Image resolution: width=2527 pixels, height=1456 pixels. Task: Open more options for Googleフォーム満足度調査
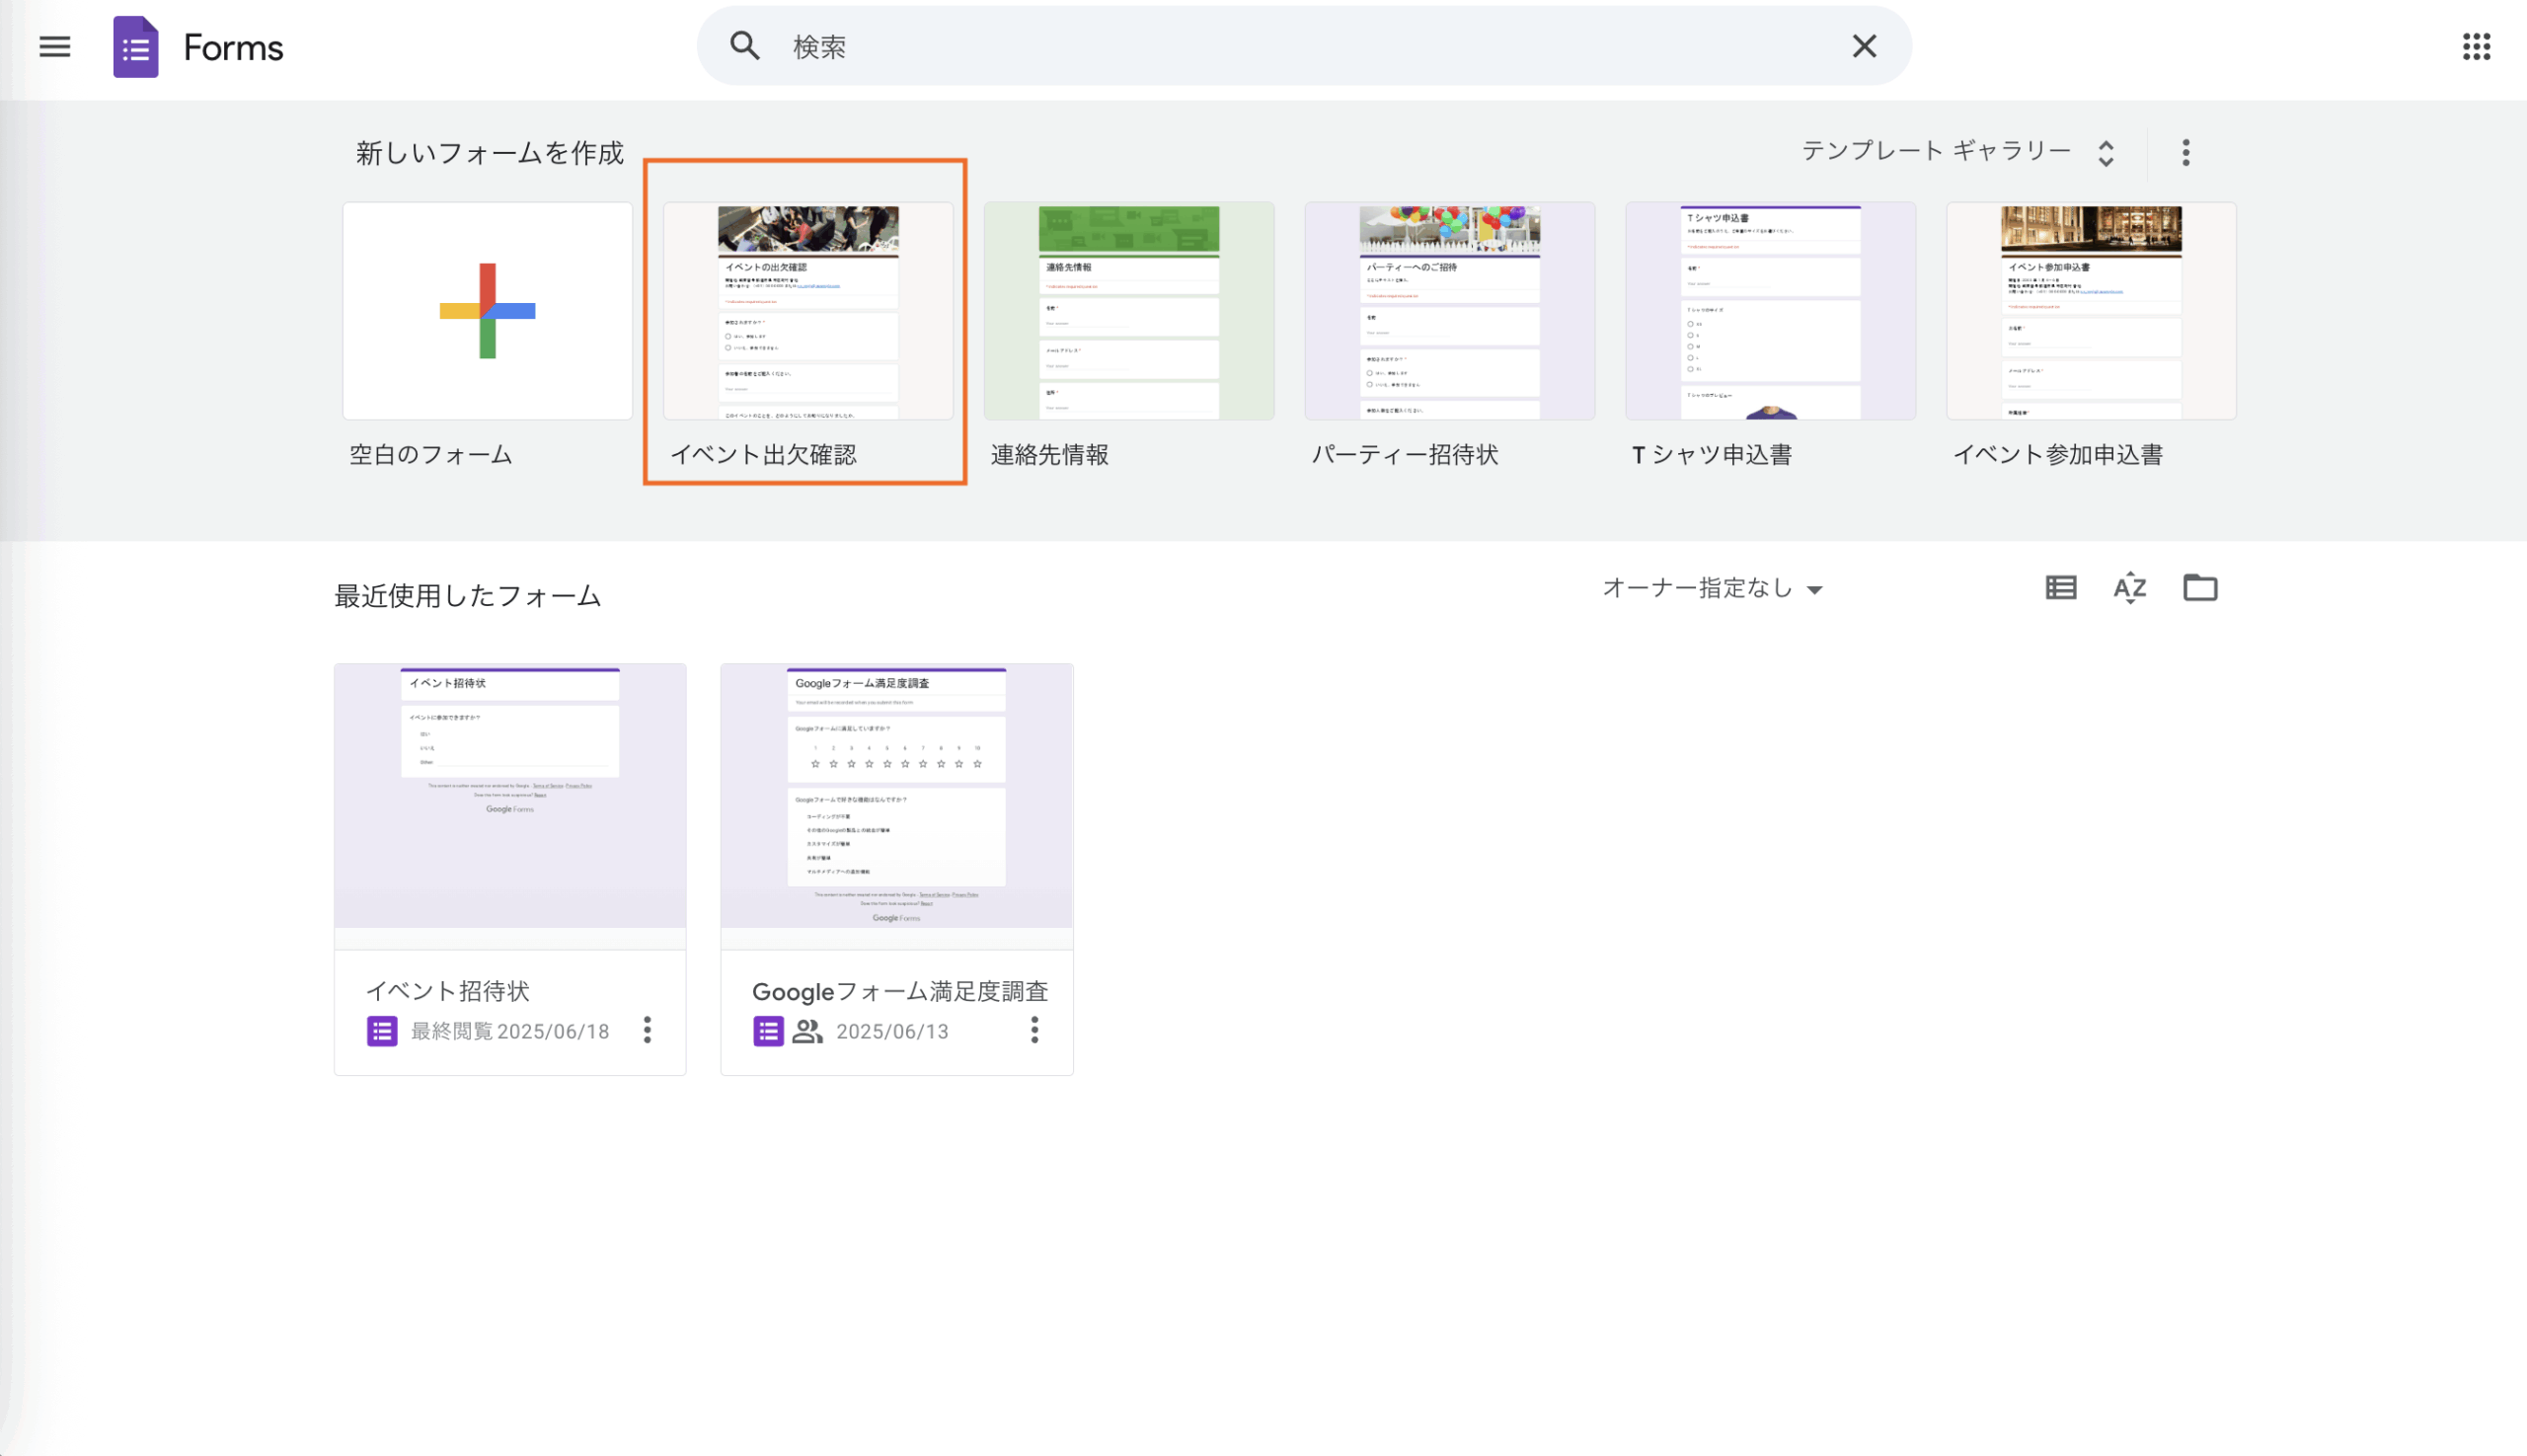(x=1034, y=1030)
